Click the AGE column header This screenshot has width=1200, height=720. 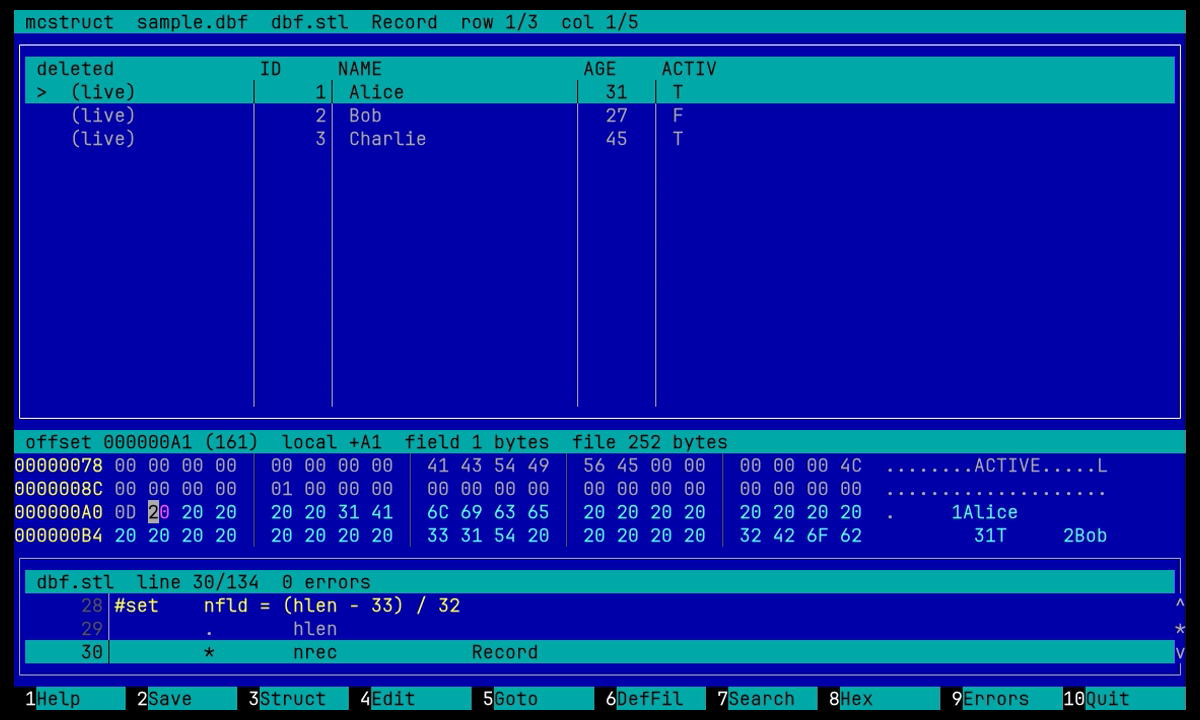pos(600,69)
